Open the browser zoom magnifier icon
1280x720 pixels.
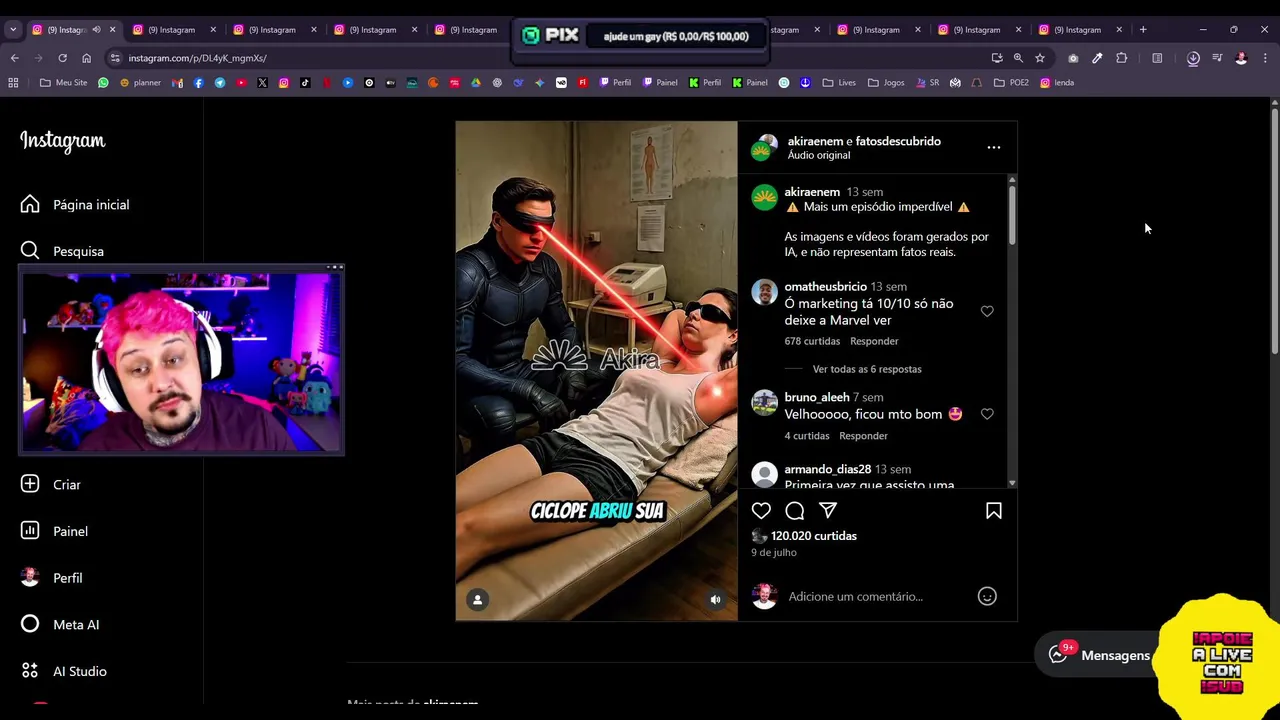pyautogui.click(x=1018, y=58)
